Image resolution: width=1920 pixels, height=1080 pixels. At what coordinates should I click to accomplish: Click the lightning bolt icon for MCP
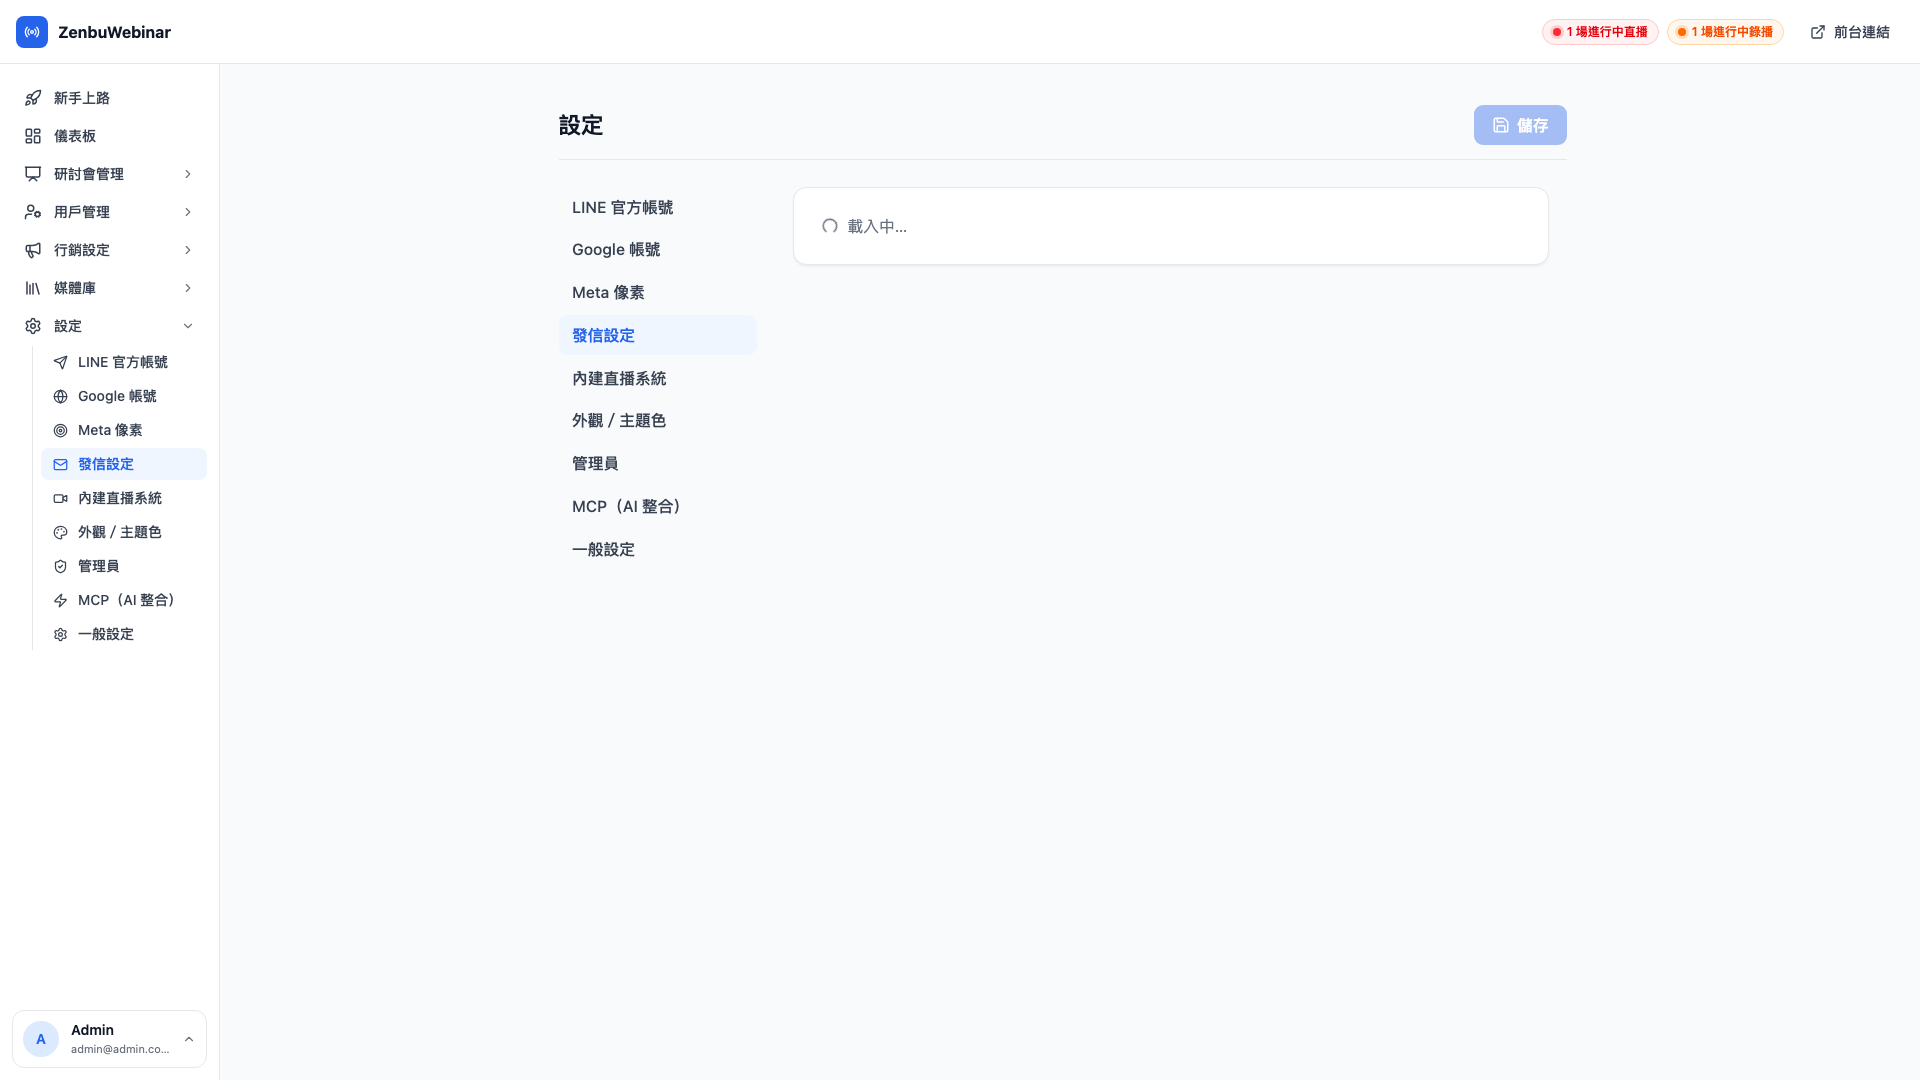click(61, 600)
